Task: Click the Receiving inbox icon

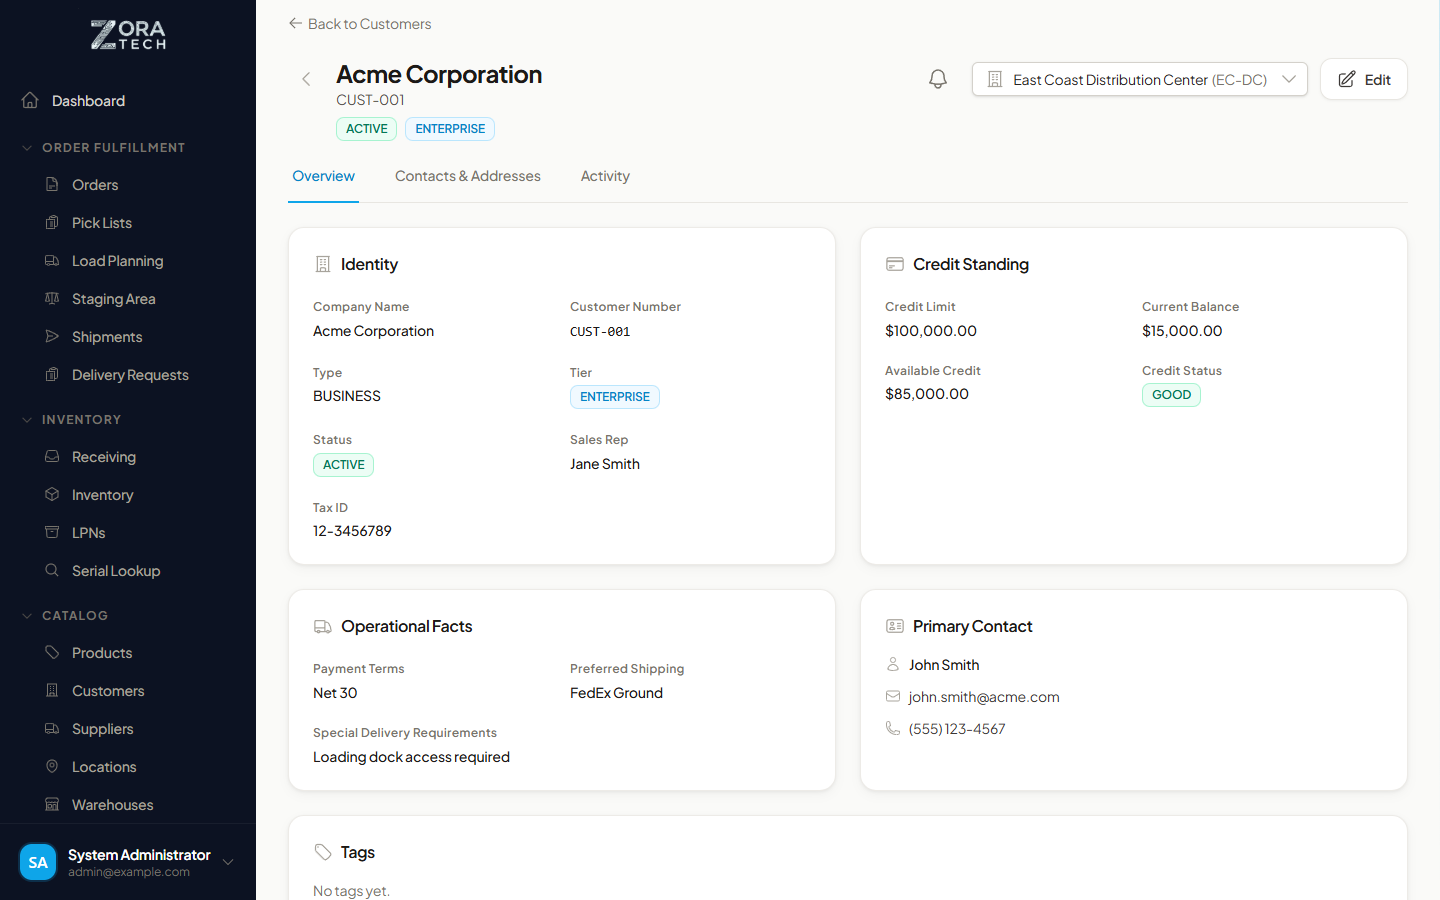Action: tap(52, 456)
